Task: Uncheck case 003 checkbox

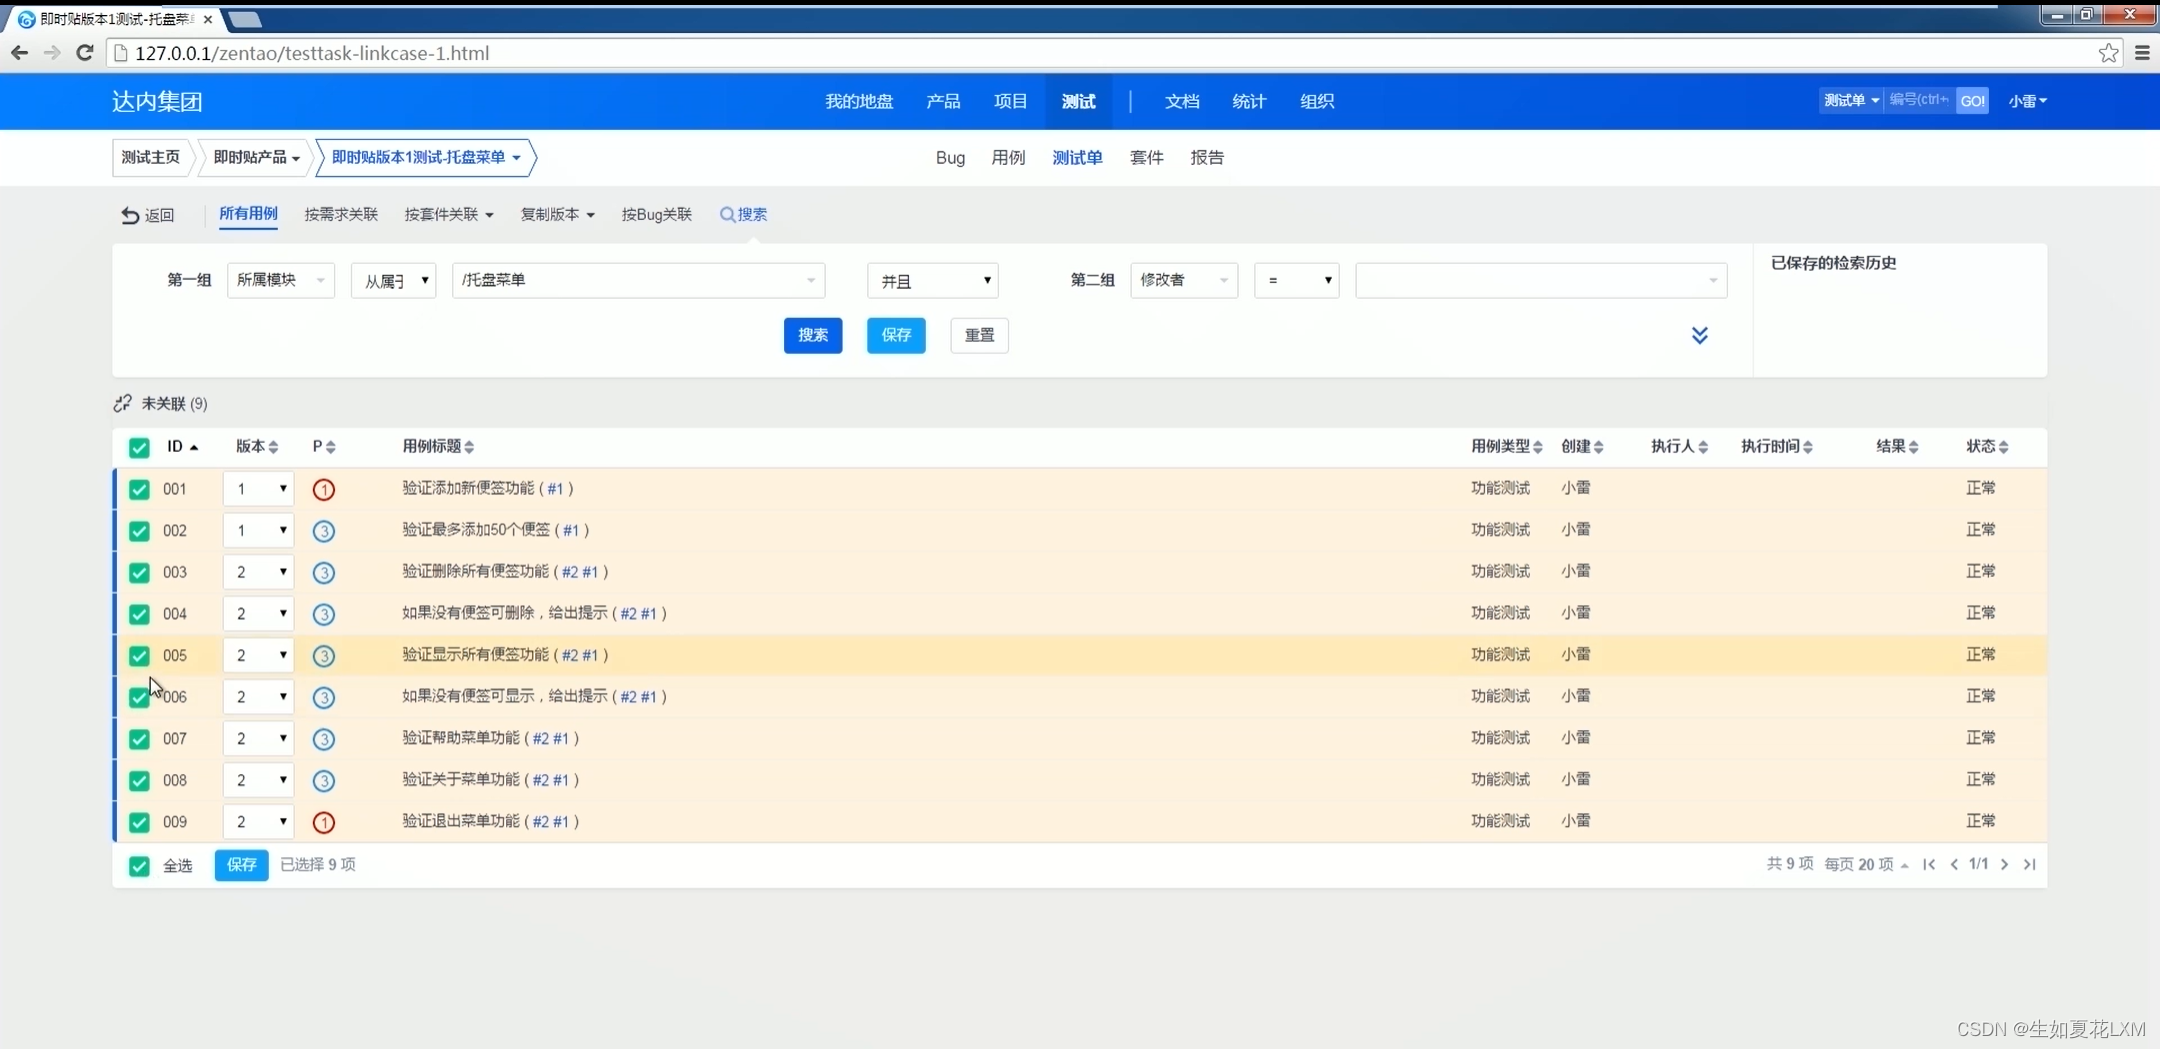Action: pyautogui.click(x=139, y=572)
